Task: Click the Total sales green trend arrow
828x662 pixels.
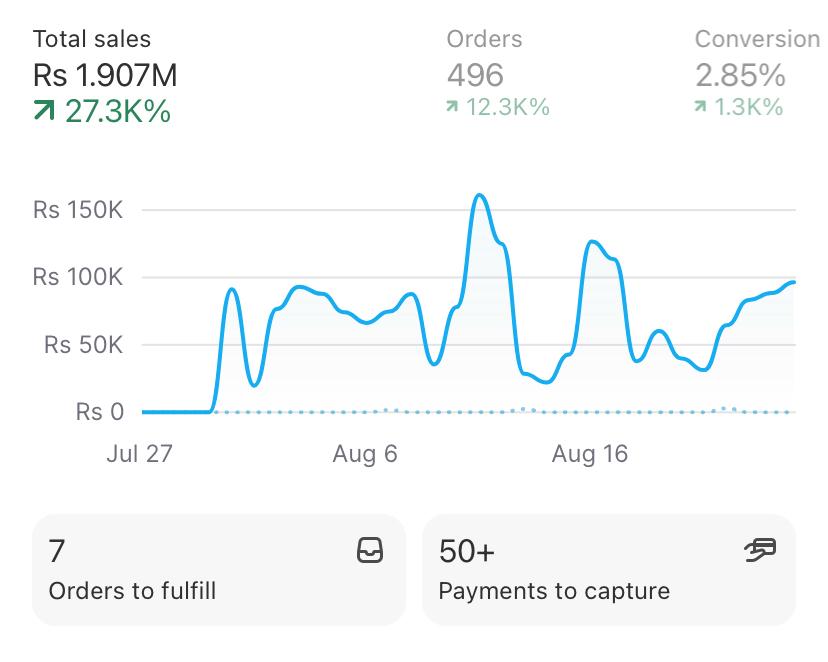Action: (x=44, y=111)
